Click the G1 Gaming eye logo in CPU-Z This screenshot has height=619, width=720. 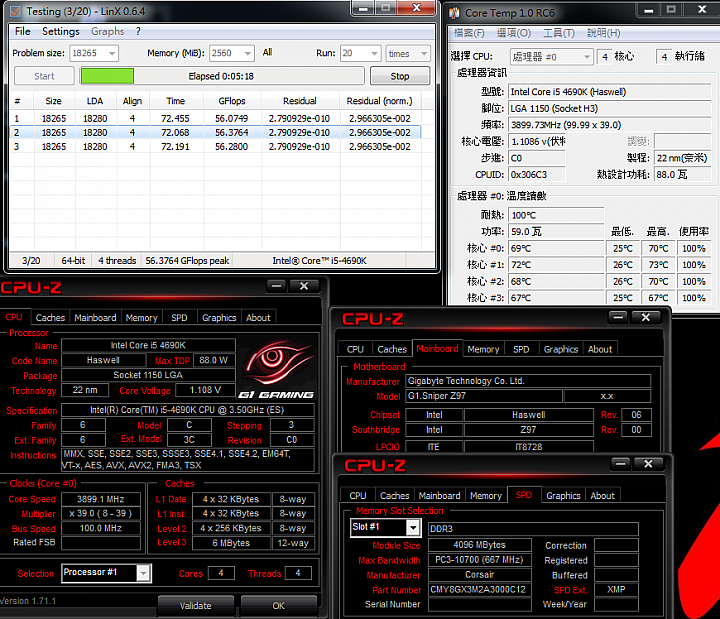pos(277,370)
